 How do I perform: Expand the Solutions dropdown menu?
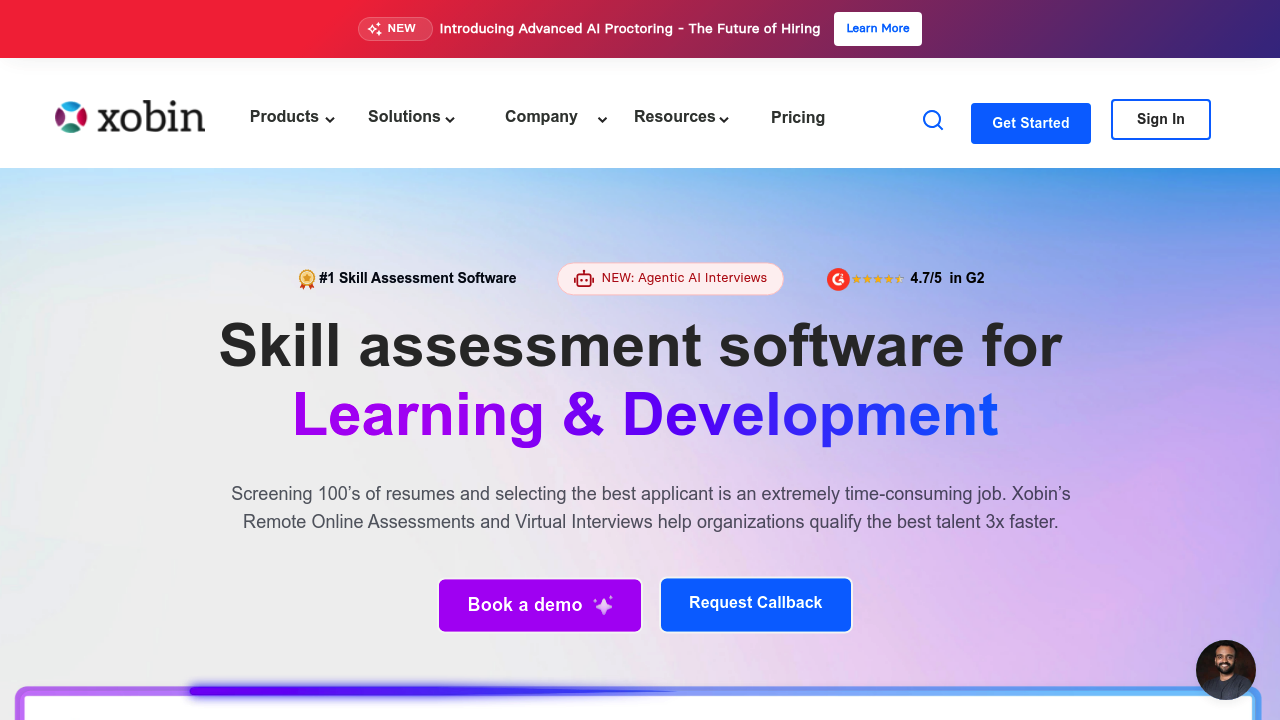(411, 117)
